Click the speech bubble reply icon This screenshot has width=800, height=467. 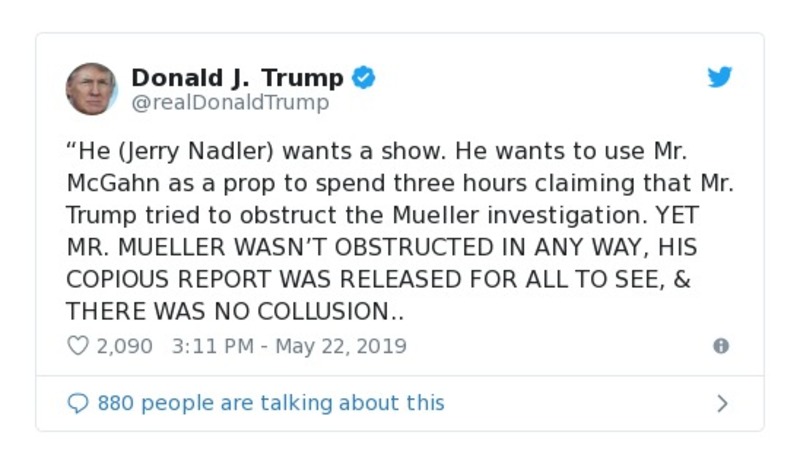78,403
